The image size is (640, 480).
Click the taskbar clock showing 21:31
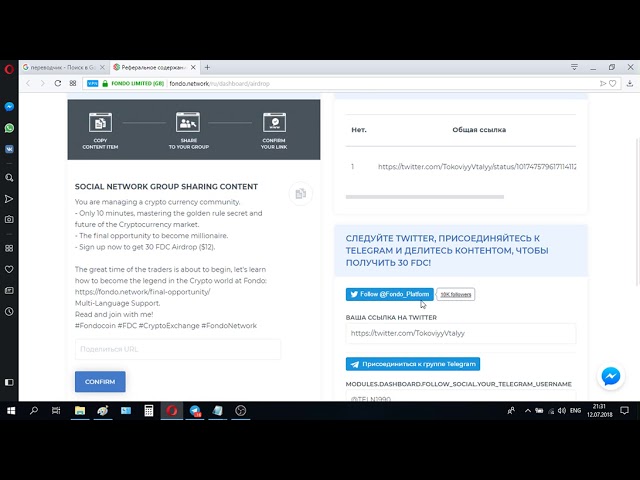(x=600, y=411)
